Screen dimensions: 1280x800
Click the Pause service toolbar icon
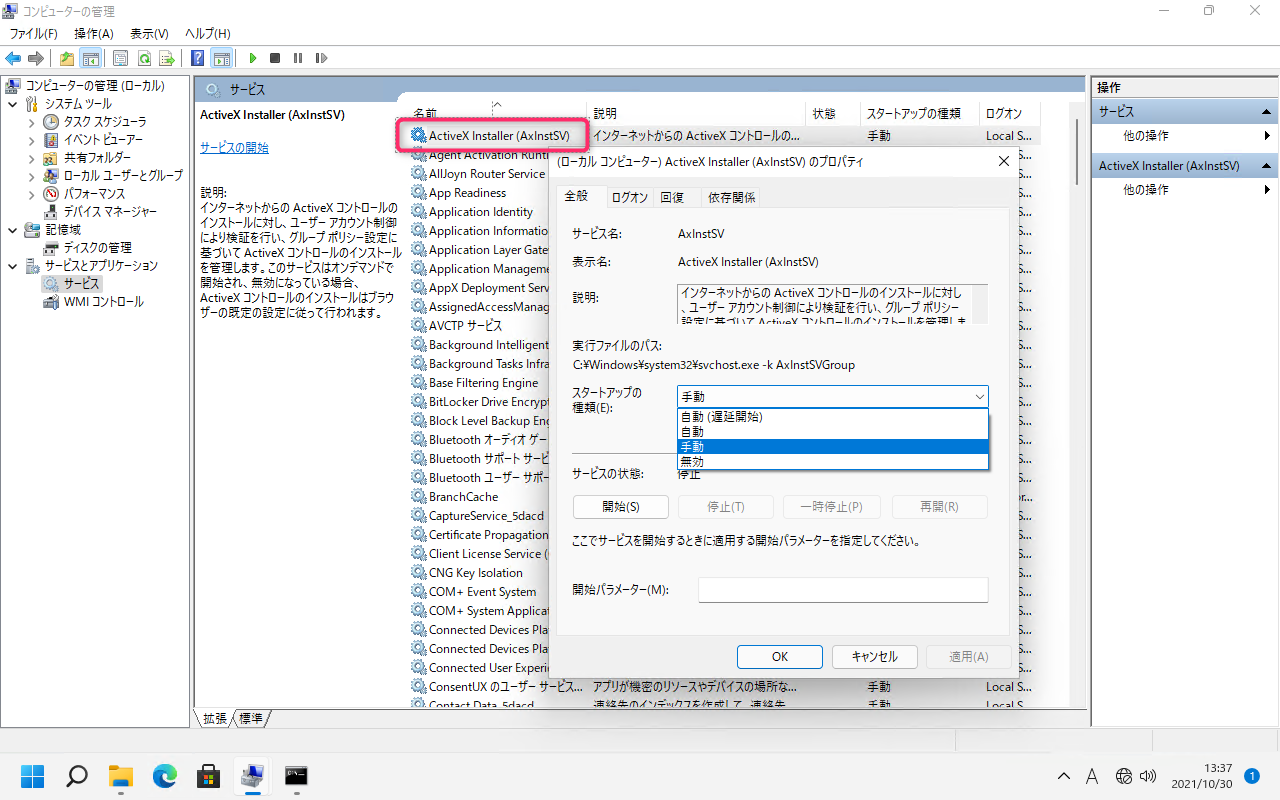coord(297,58)
